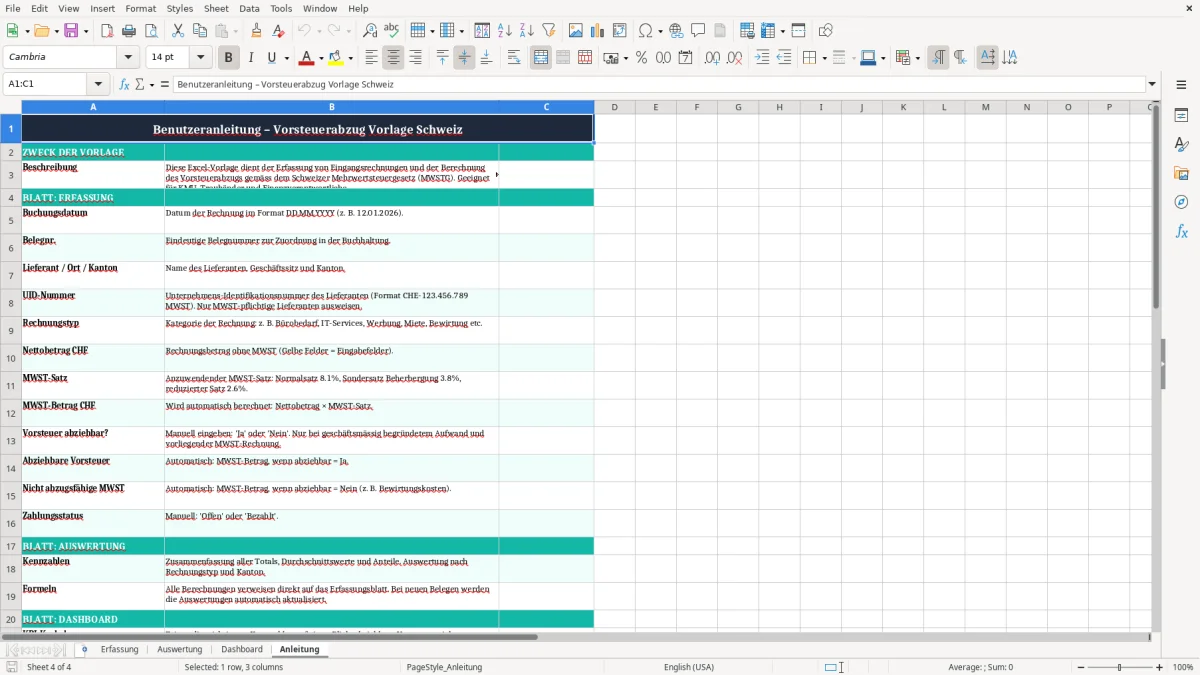Click the Export as PDF icon
The width and height of the screenshot is (1200, 675).
107,30
